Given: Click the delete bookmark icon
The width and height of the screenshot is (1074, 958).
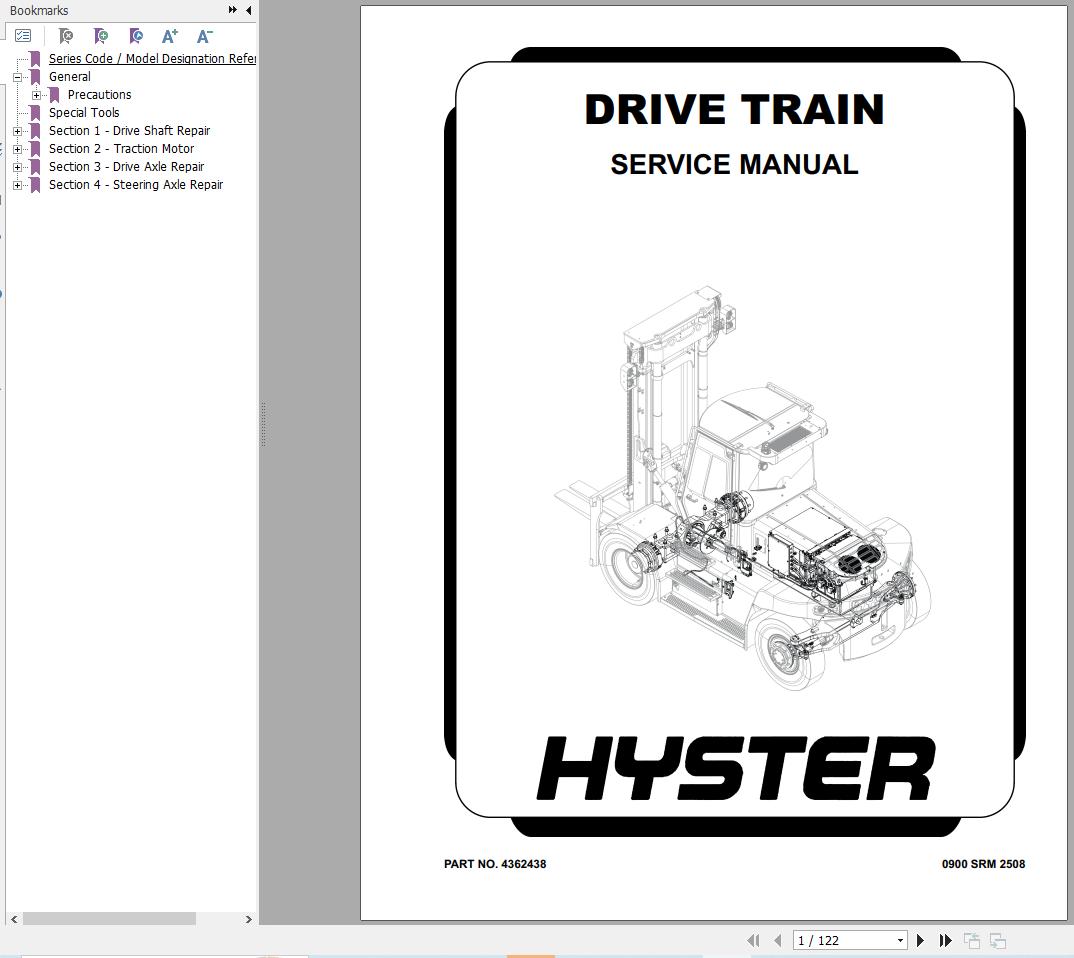Looking at the screenshot, I should pos(66,36).
